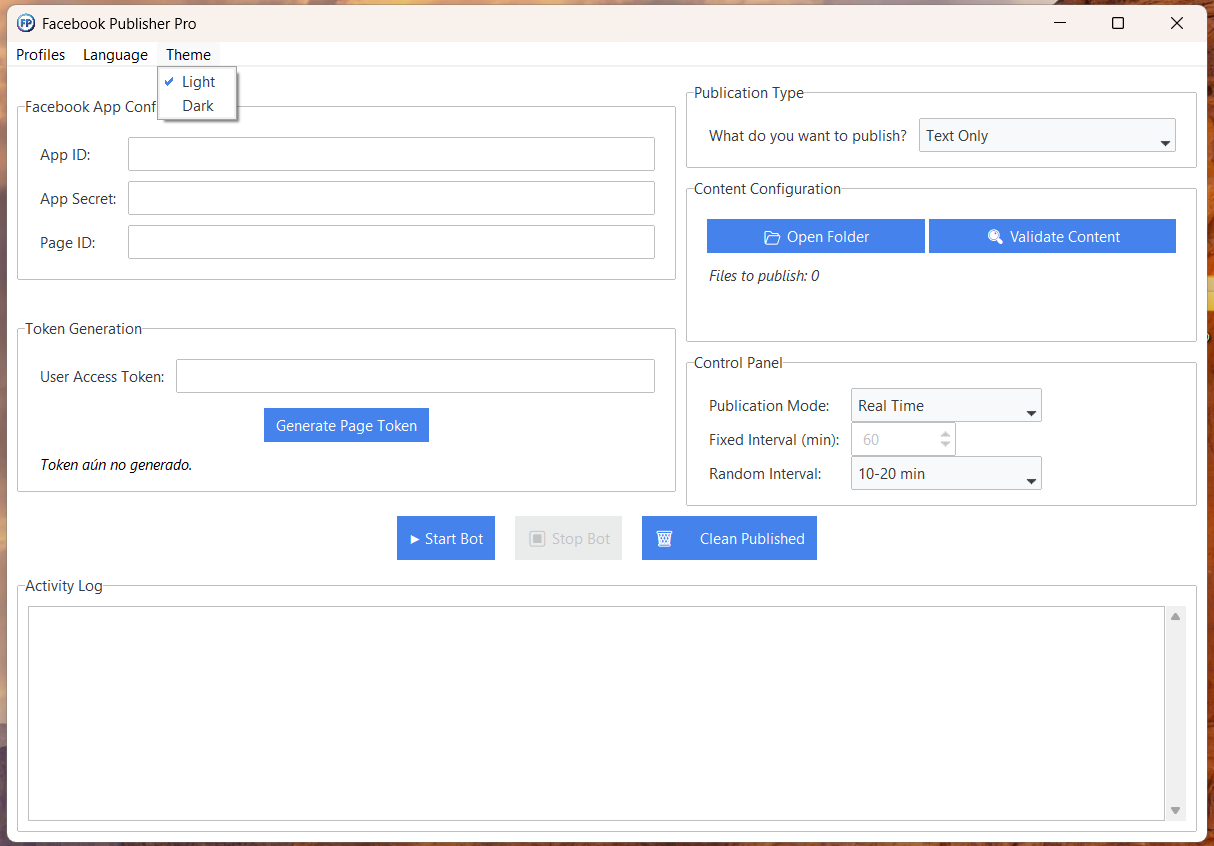1214x846 pixels.
Task: Click the folder icon on Open Folder
Action: tap(771, 237)
